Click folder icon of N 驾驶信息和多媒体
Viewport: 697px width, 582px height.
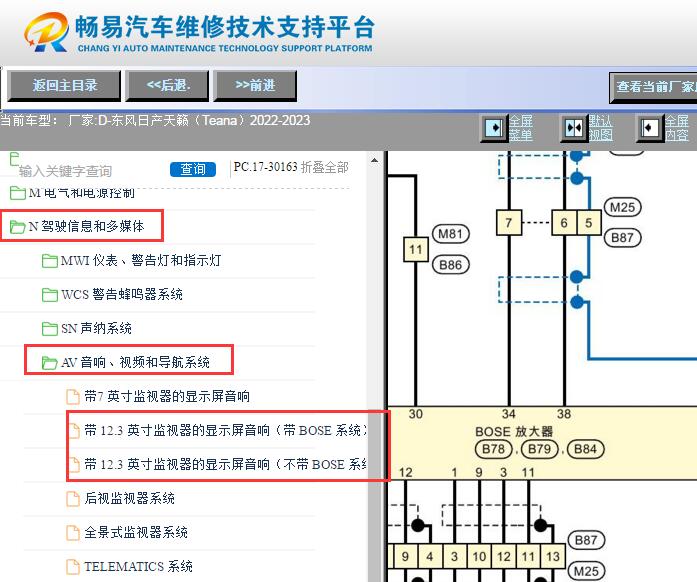click(17, 227)
